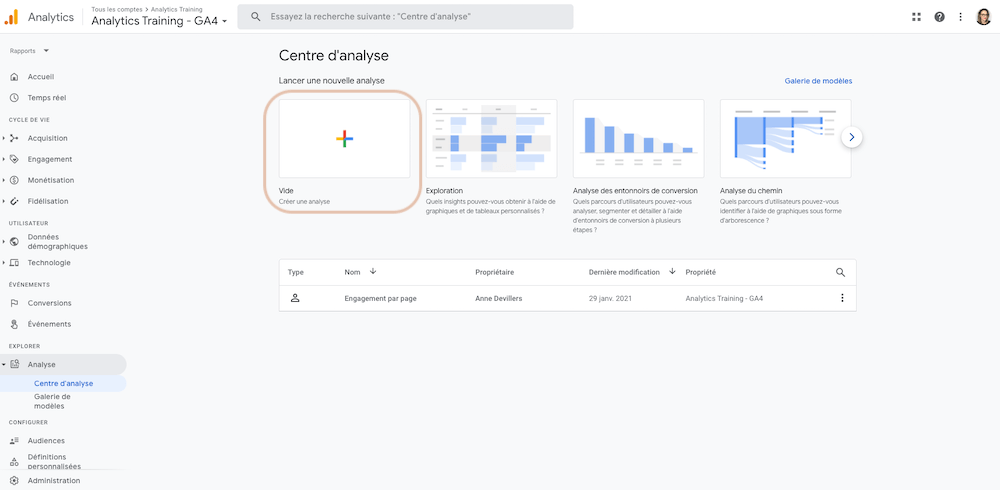Screen dimensions: 1000x490
Task: Open Conversions in sidebar
Action: click(49, 303)
